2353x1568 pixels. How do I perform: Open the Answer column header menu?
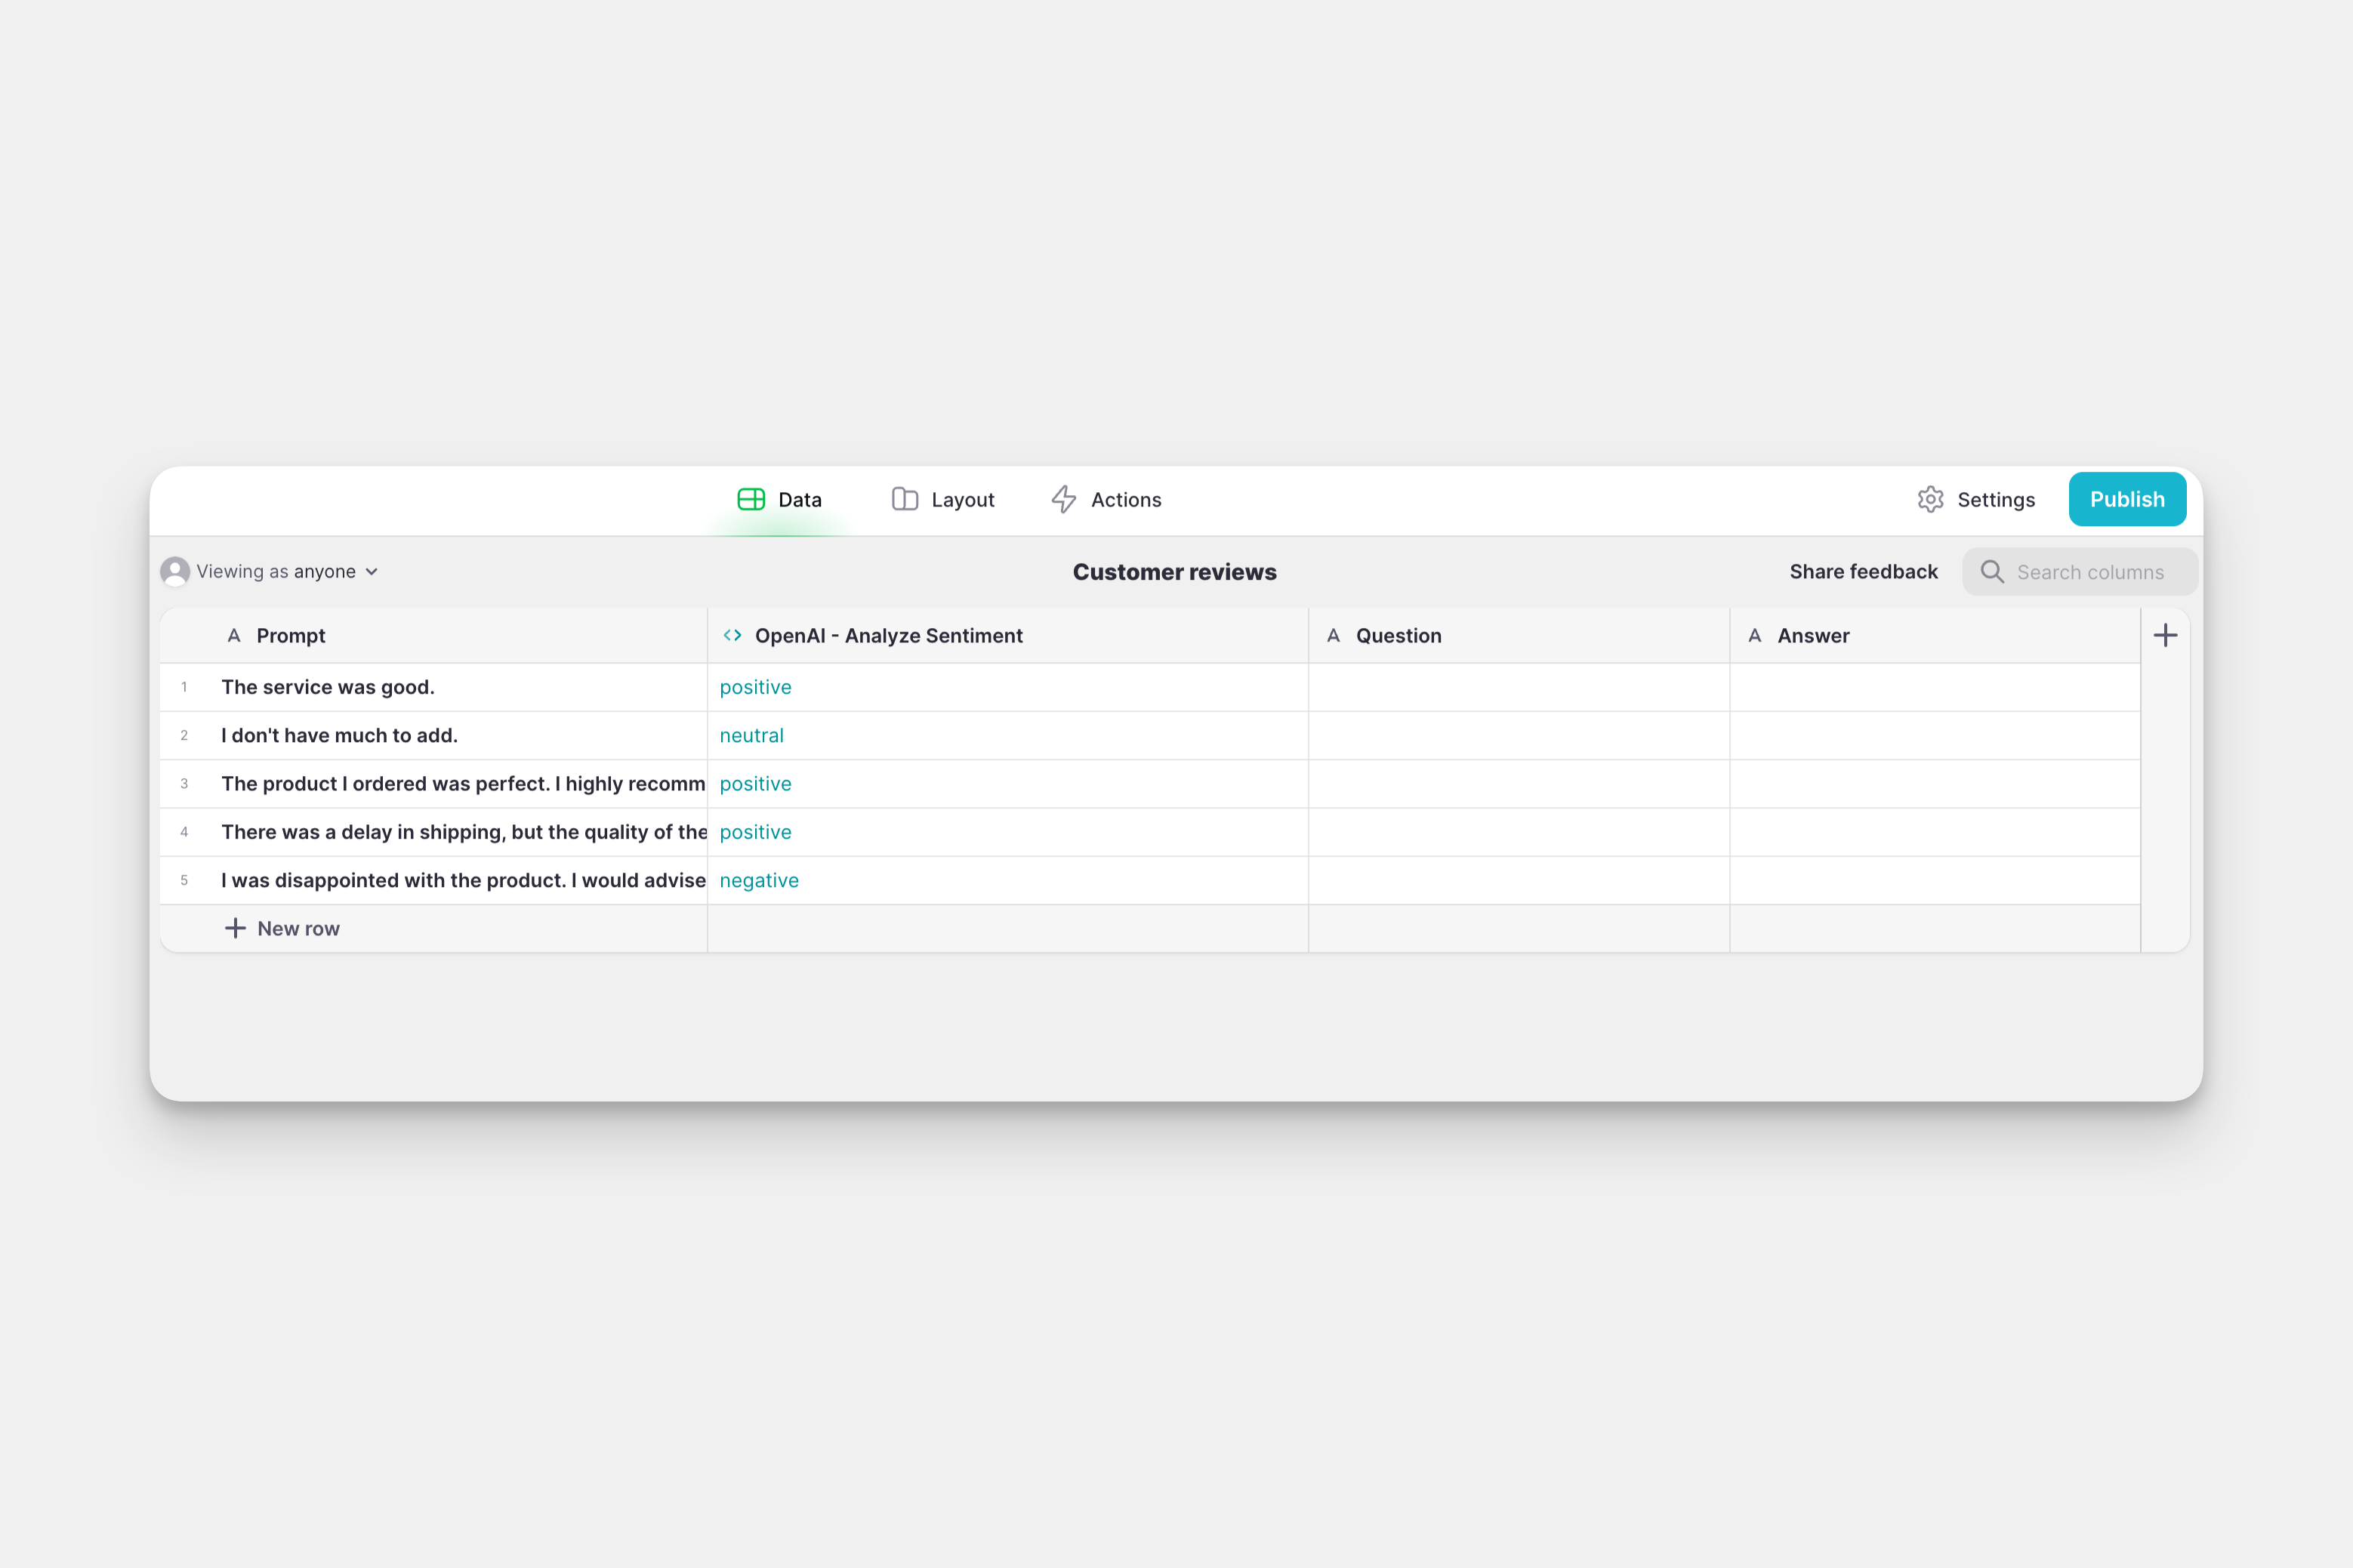(1812, 635)
